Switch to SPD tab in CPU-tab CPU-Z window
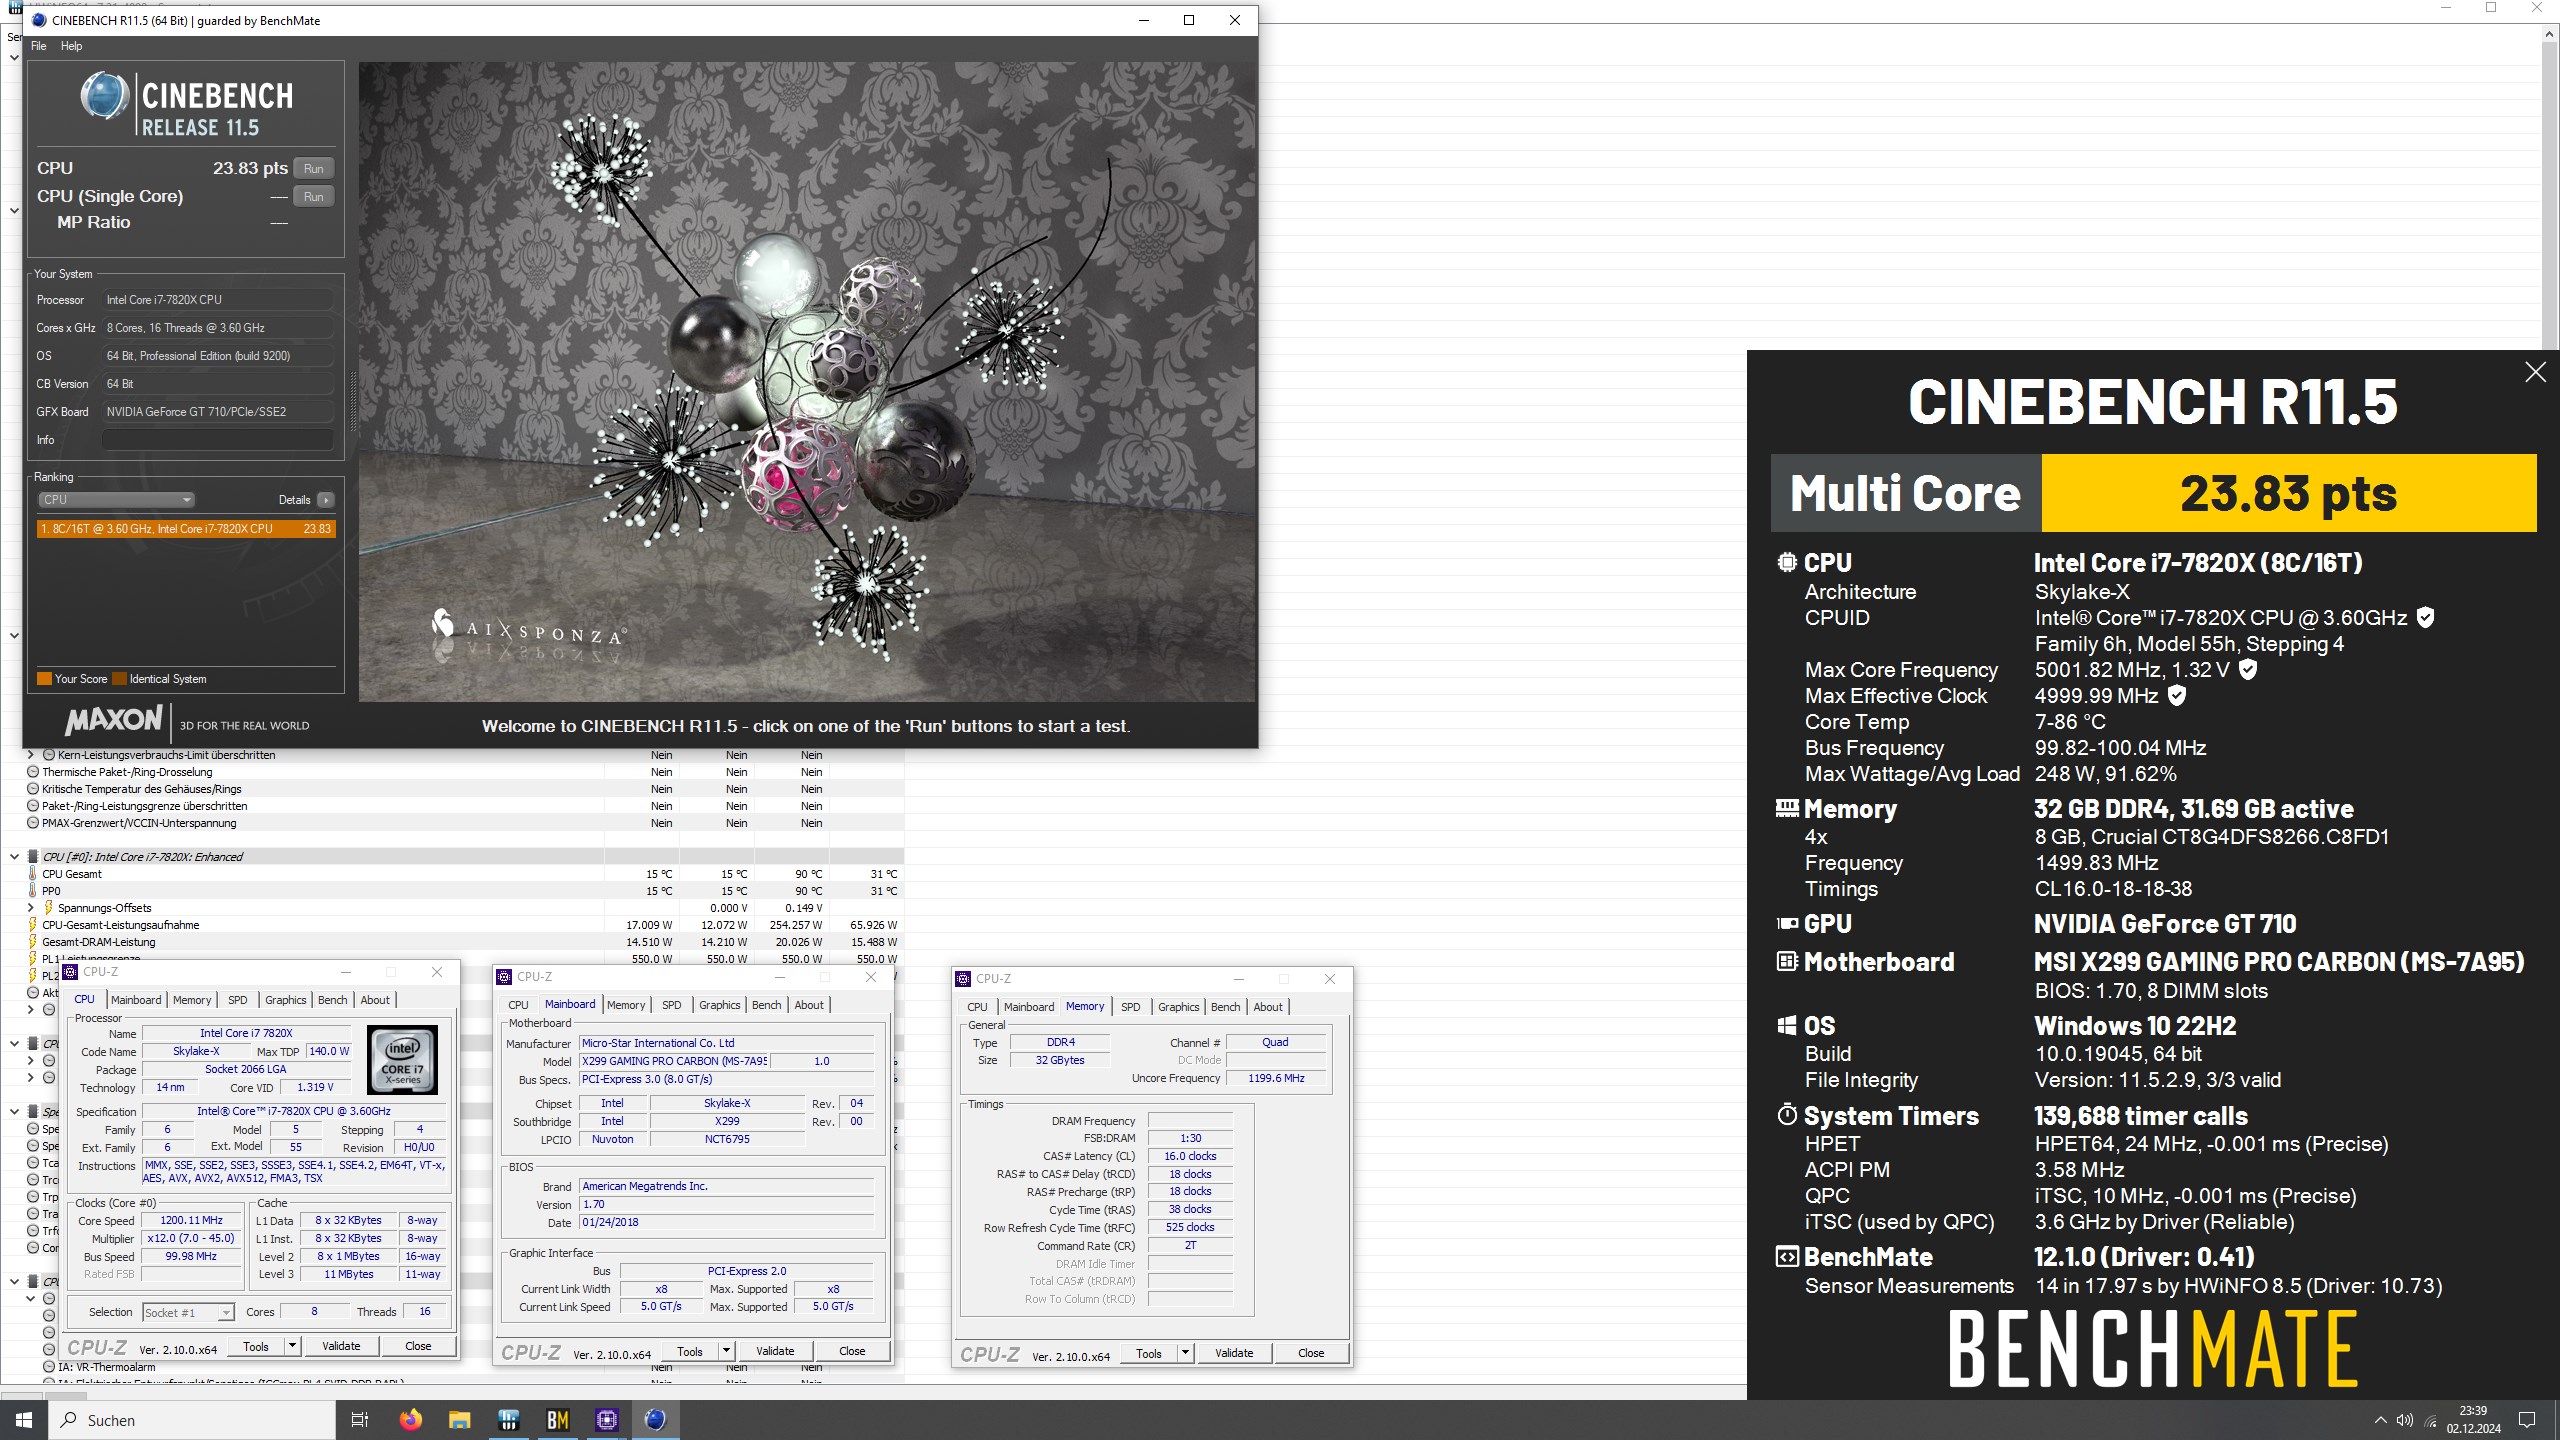Image resolution: width=2560 pixels, height=1440 pixels. click(x=237, y=1000)
